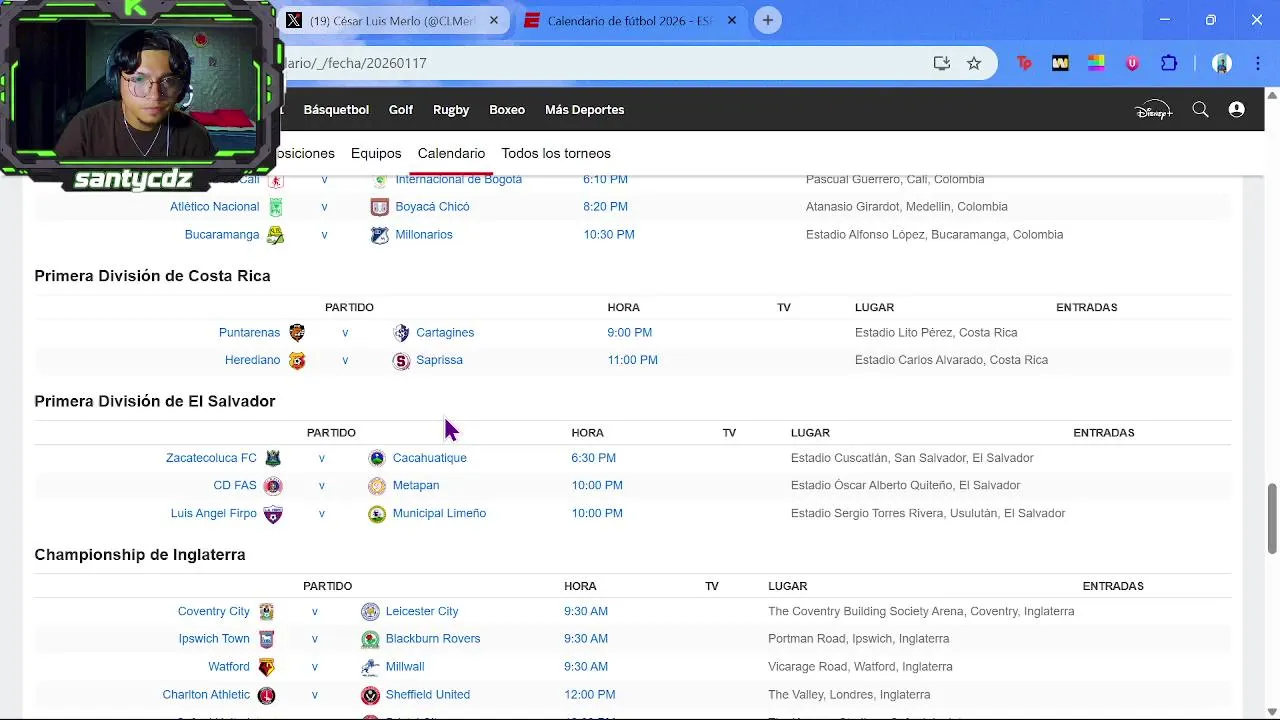
Task: Click the Millonarios team crest
Action: (x=379, y=235)
